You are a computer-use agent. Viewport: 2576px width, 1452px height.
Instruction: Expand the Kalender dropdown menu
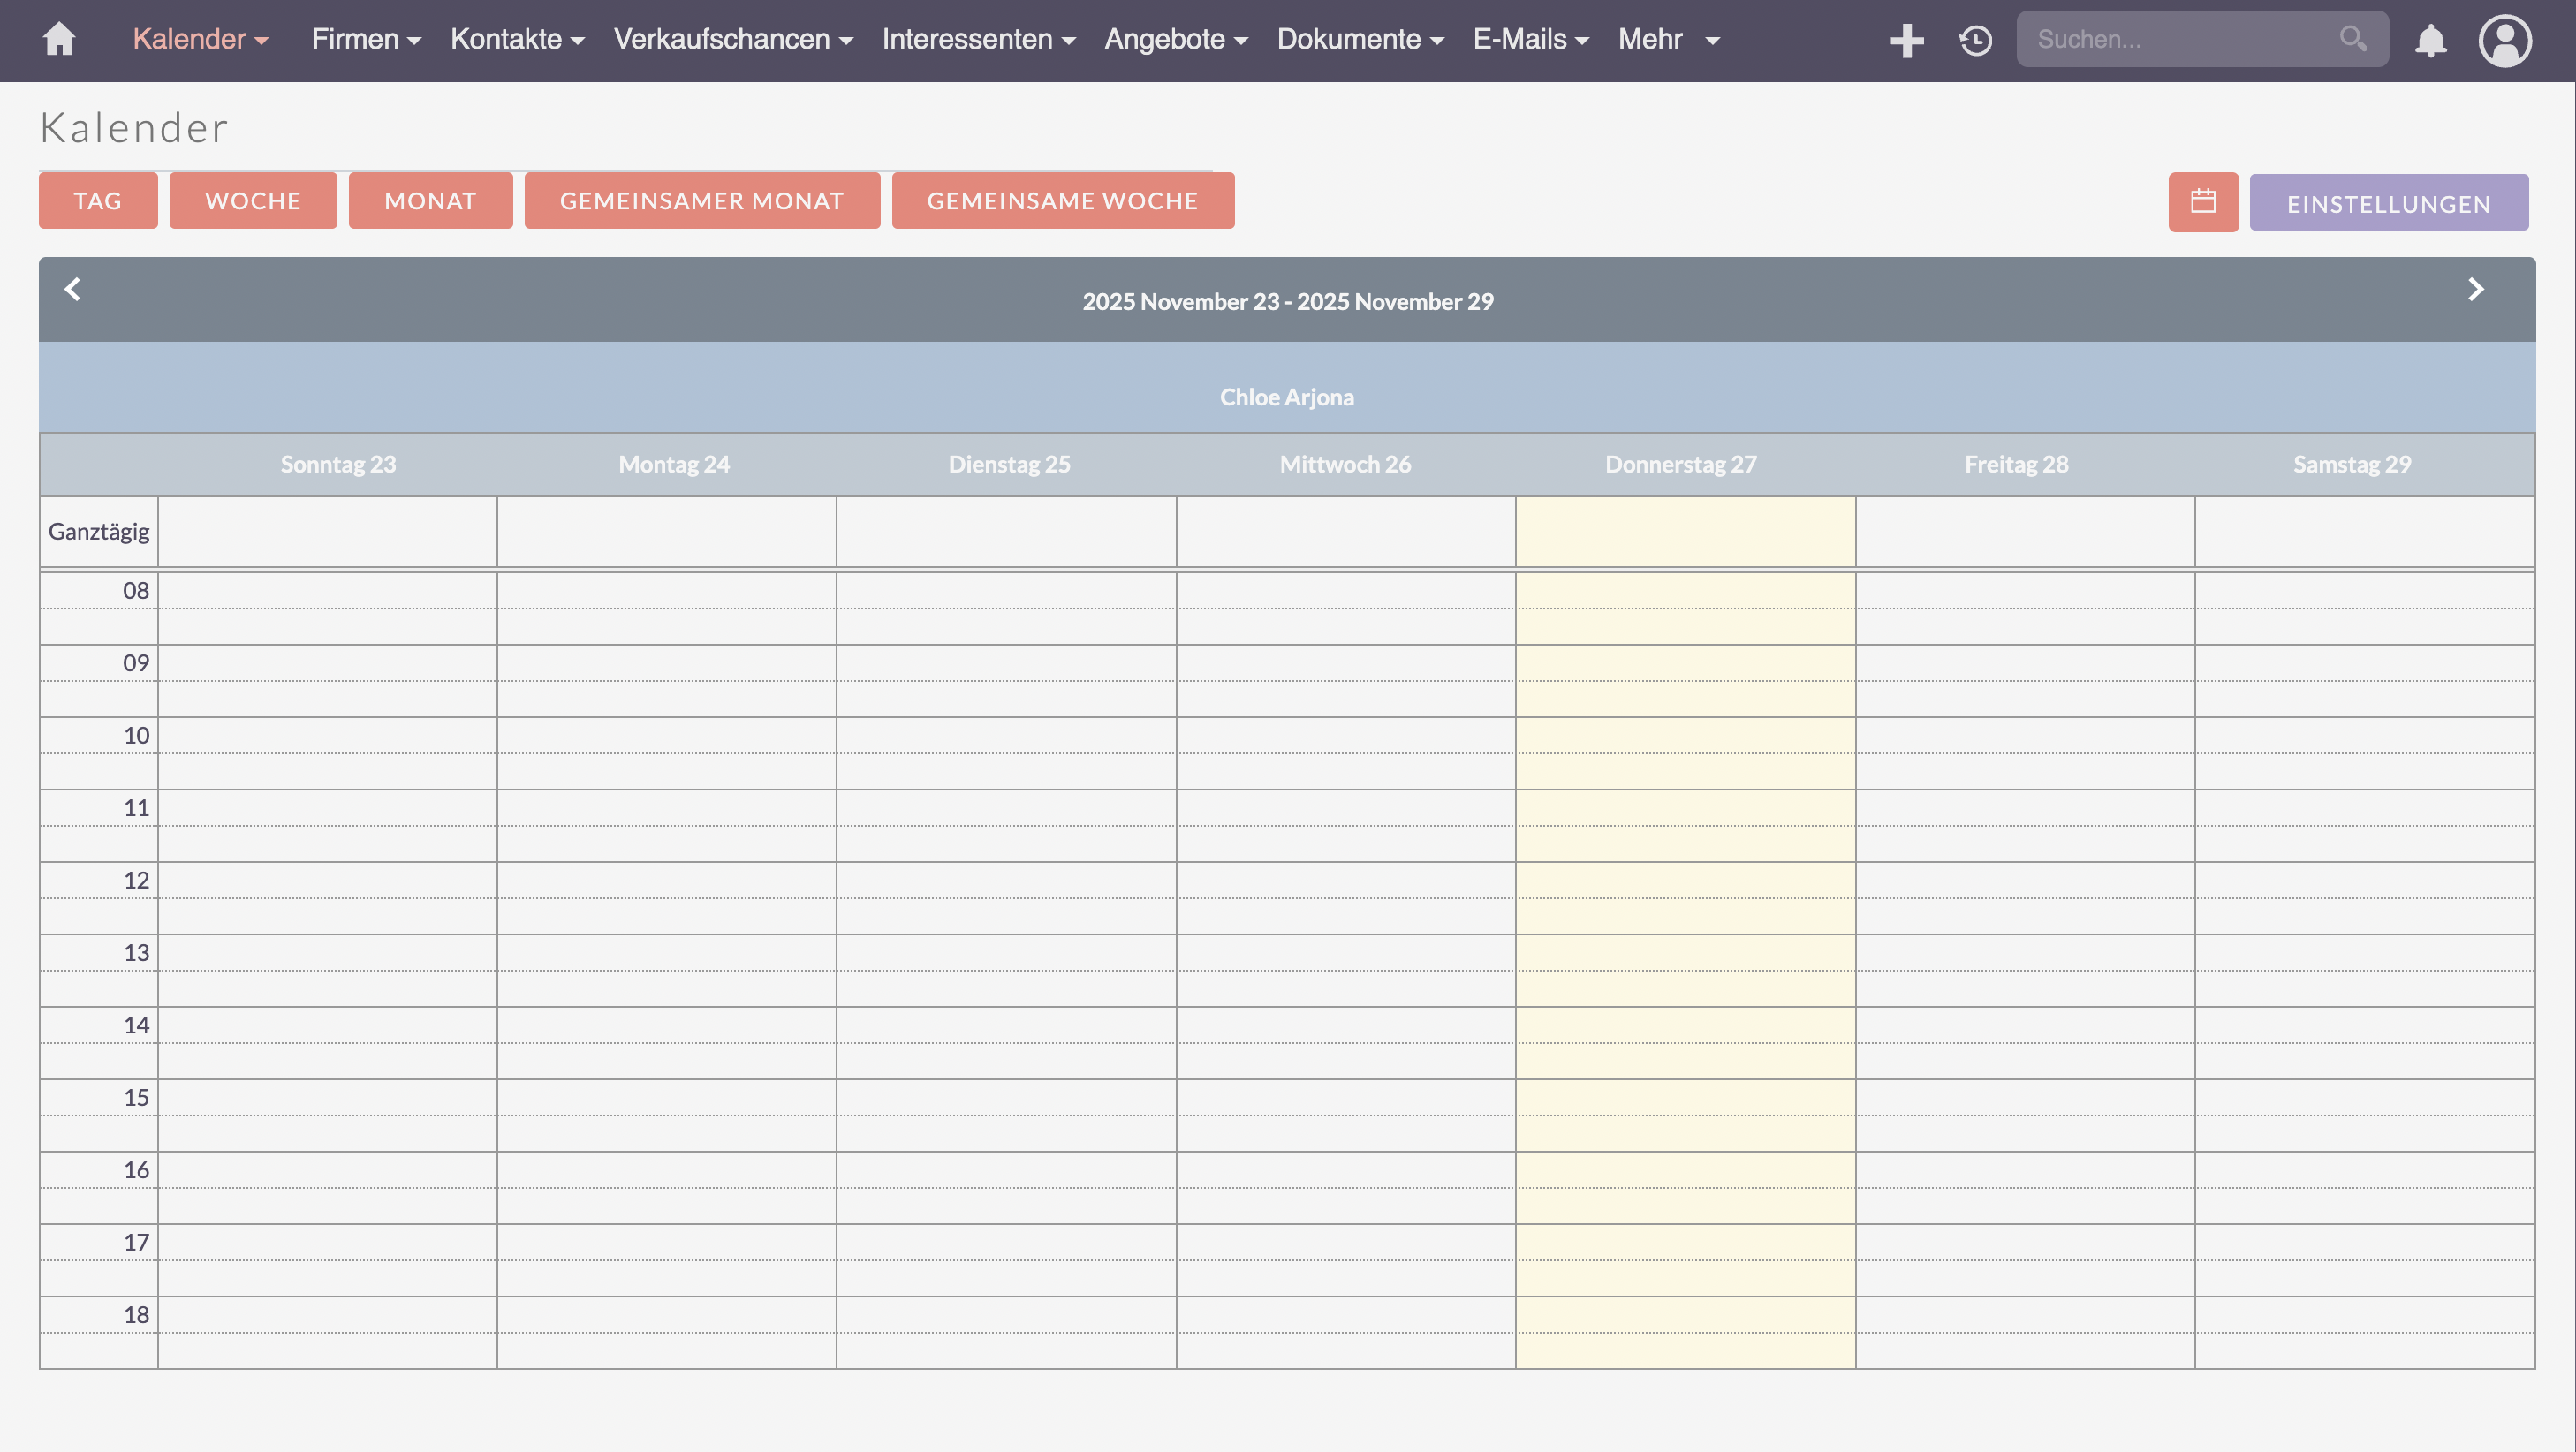[200, 39]
